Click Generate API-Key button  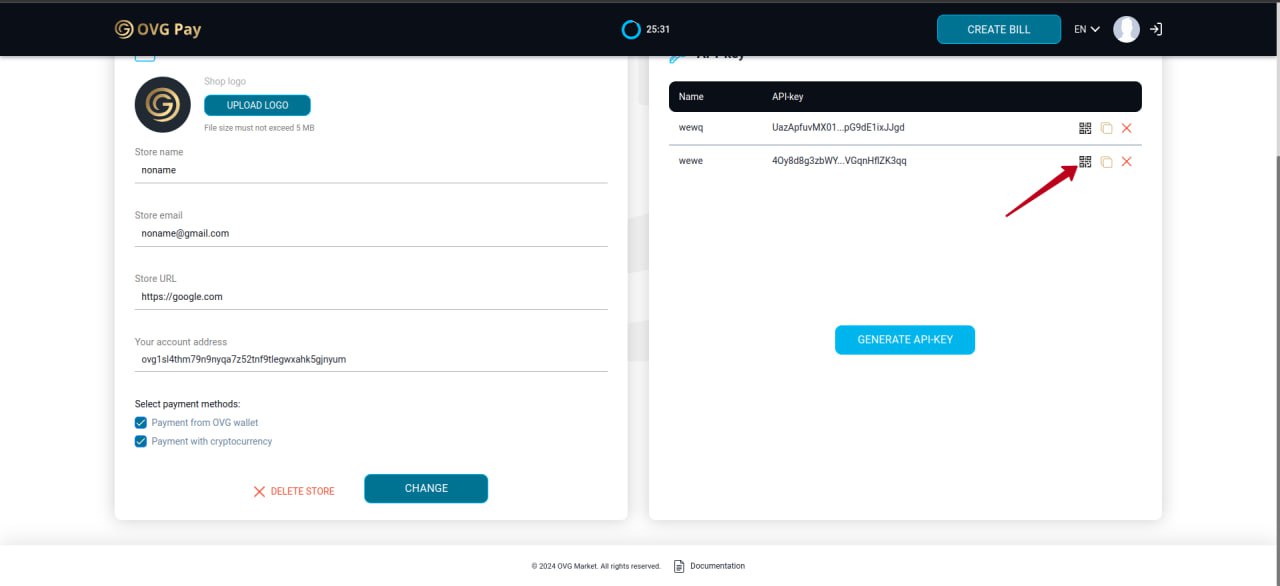click(x=905, y=340)
